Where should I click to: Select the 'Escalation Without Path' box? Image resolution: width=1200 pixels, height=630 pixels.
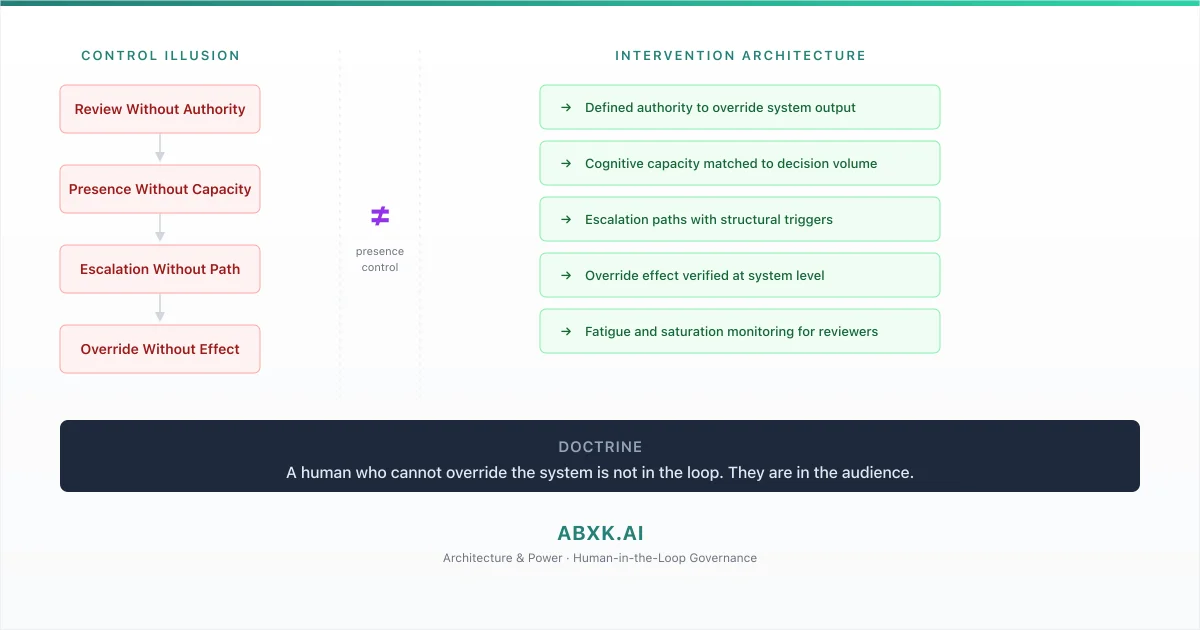pos(160,269)
